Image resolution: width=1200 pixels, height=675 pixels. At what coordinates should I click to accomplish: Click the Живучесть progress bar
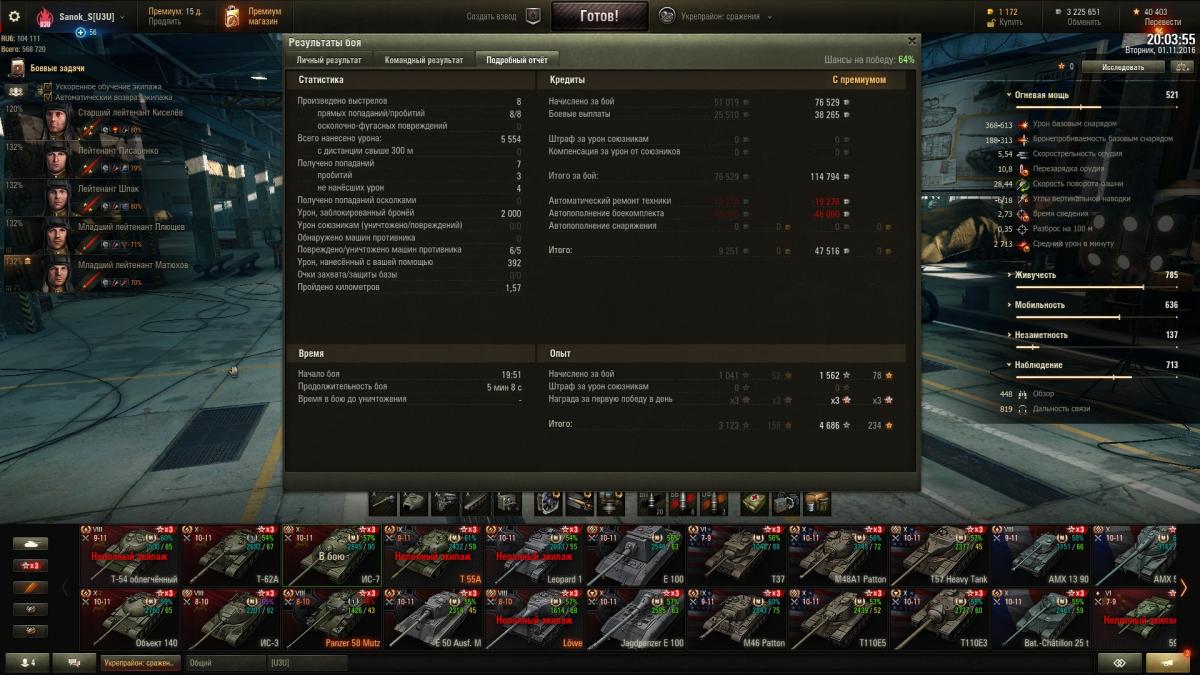(x=1095, y=287)
